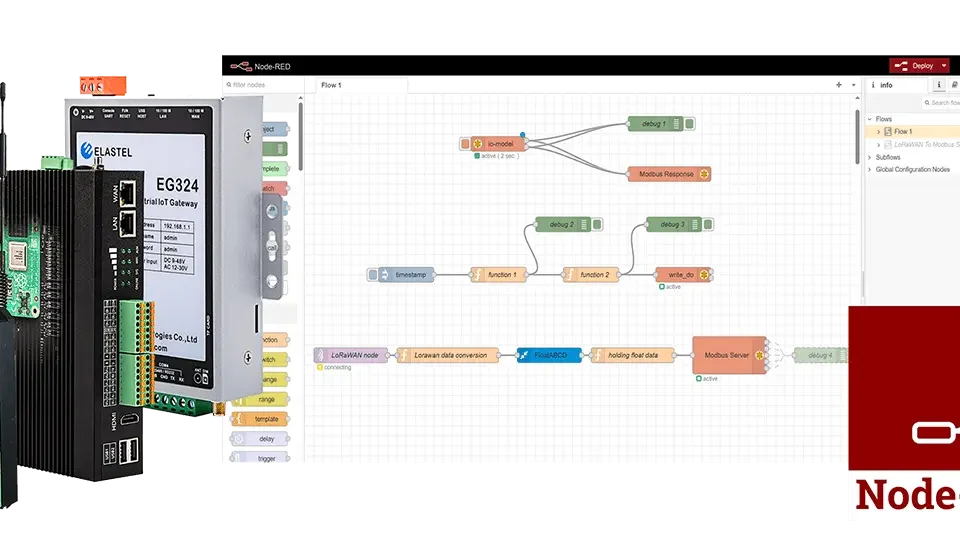This screenshot has width=960, height=547.
Task: Expand the LoRaWAN To Modbus tree entry
Action: [879, 145]
